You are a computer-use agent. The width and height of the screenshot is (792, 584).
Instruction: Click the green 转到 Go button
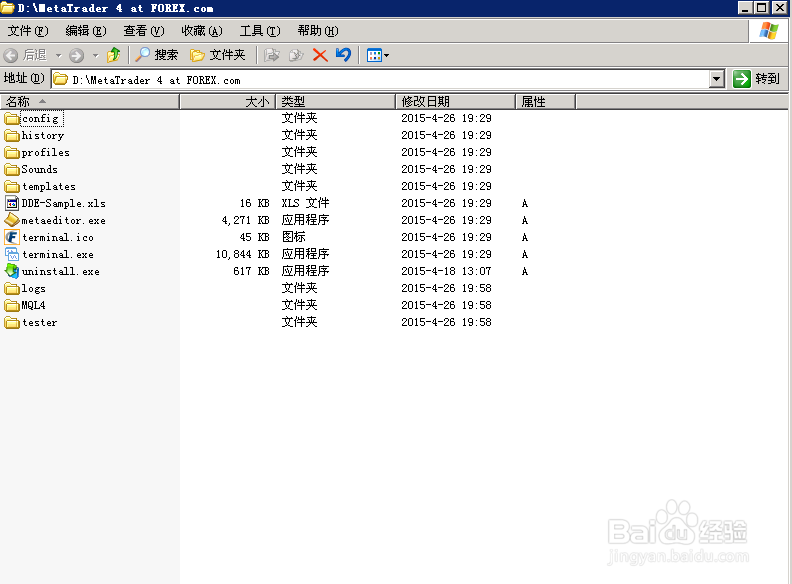click(x=757, y=79)
